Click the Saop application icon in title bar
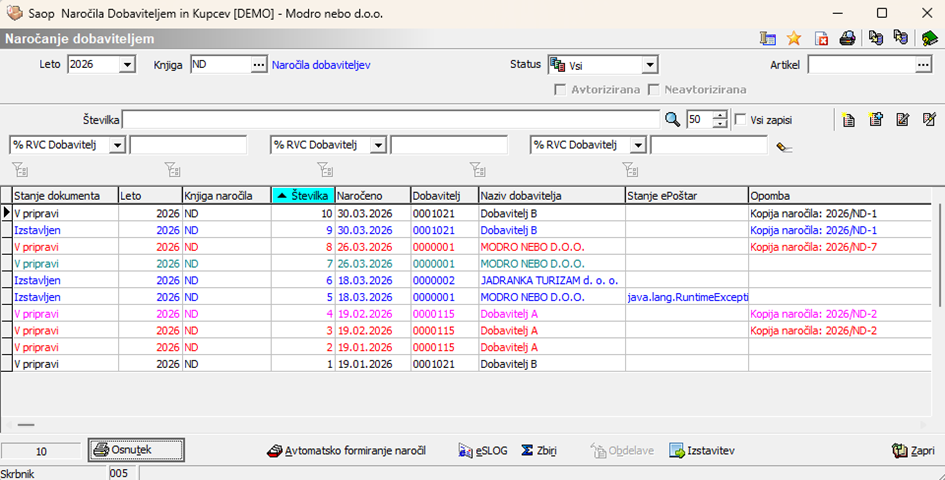Viewport: 945px width, 480px height. (x=14, y=13)
